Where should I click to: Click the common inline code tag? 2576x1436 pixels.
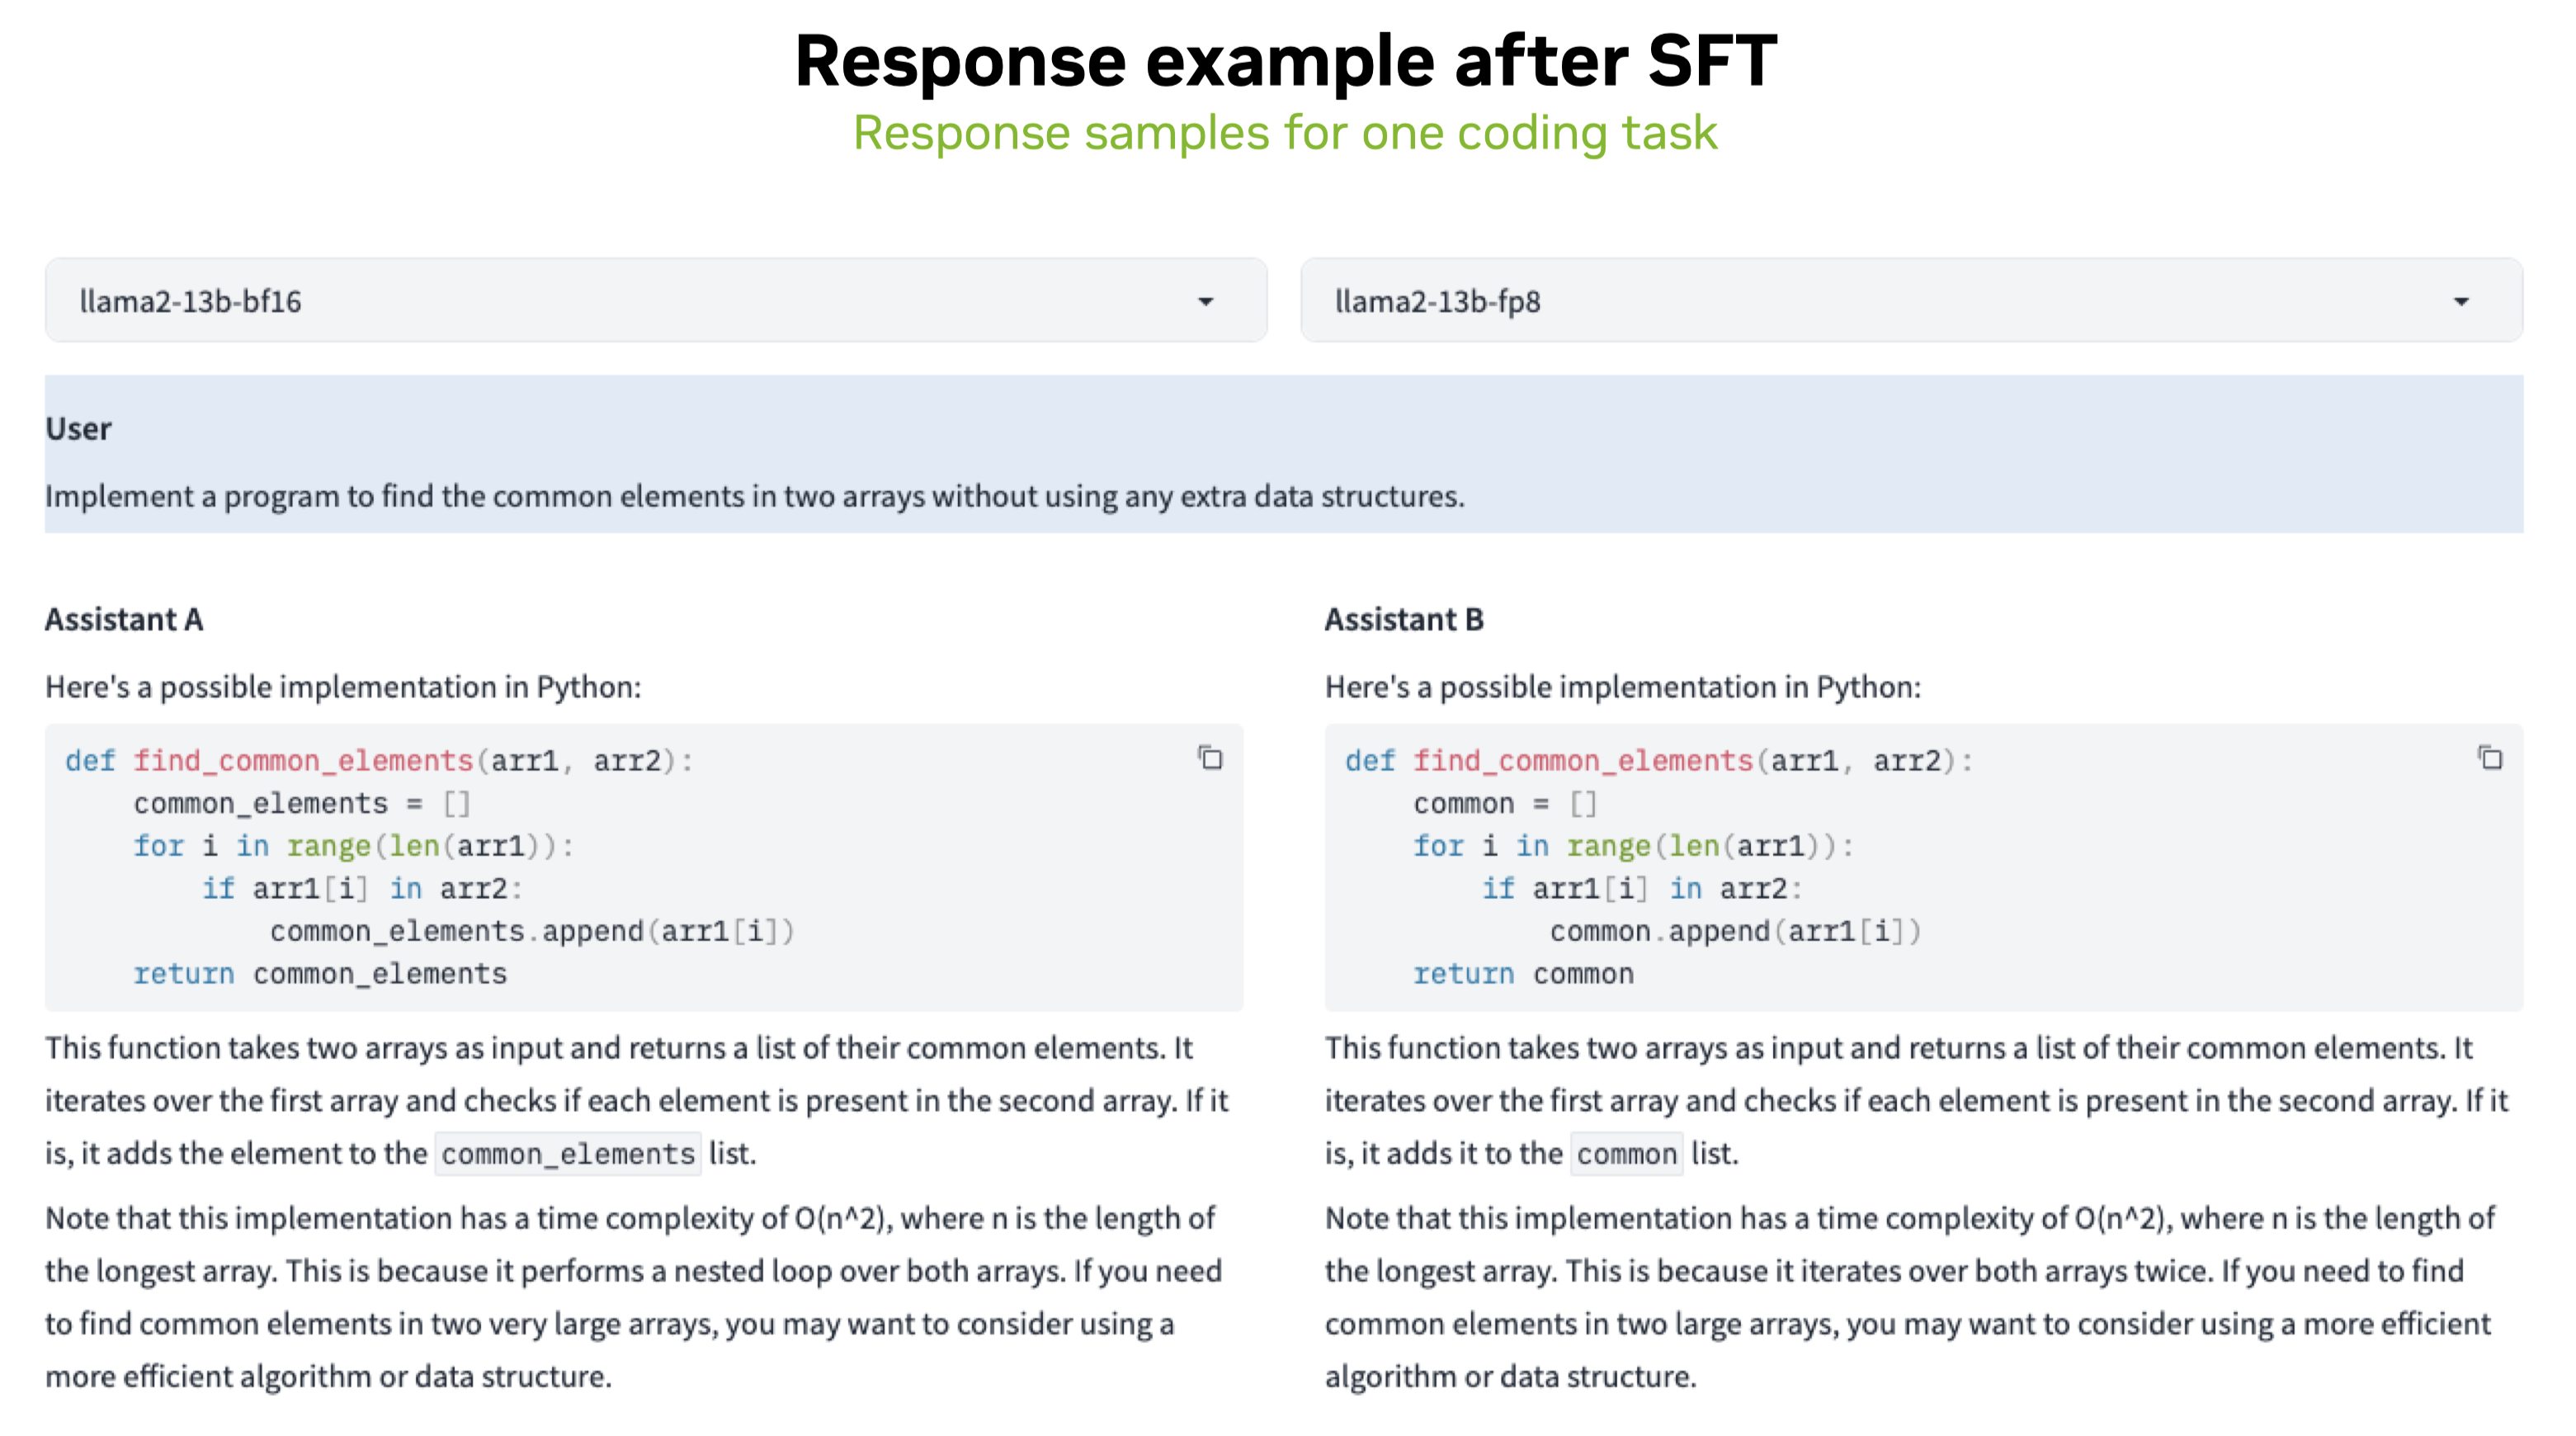click(1627, 1153)
